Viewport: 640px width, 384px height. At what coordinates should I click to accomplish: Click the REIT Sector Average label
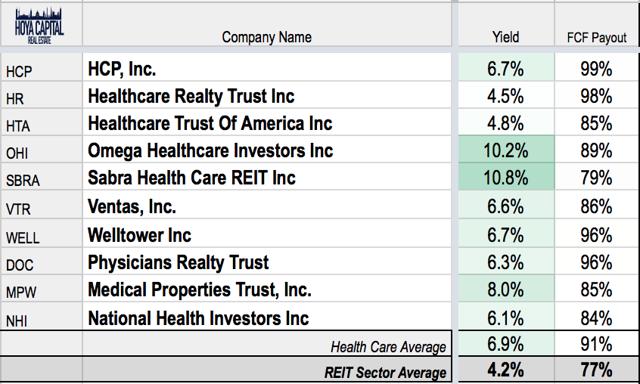pyautogui.click(x=385, y=372)
